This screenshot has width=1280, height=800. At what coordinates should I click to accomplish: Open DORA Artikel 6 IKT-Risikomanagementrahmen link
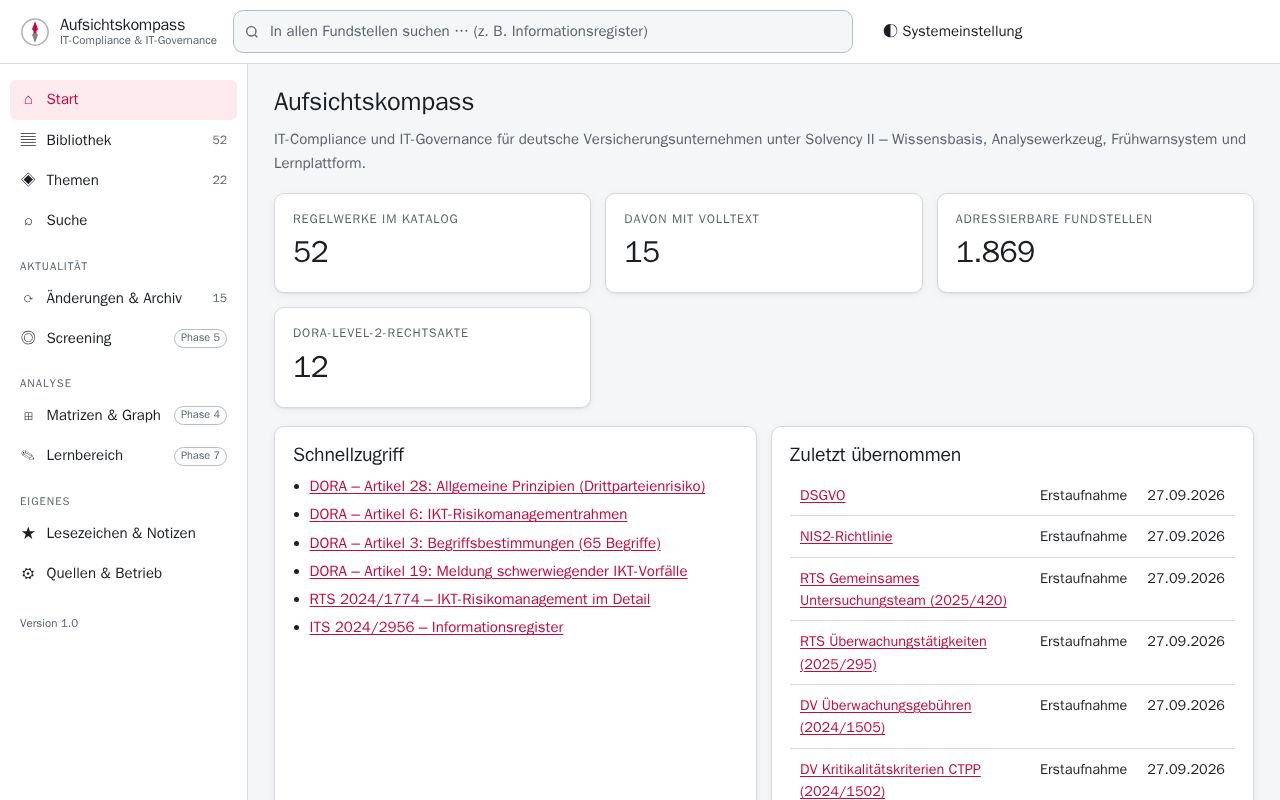coord(468,514)
